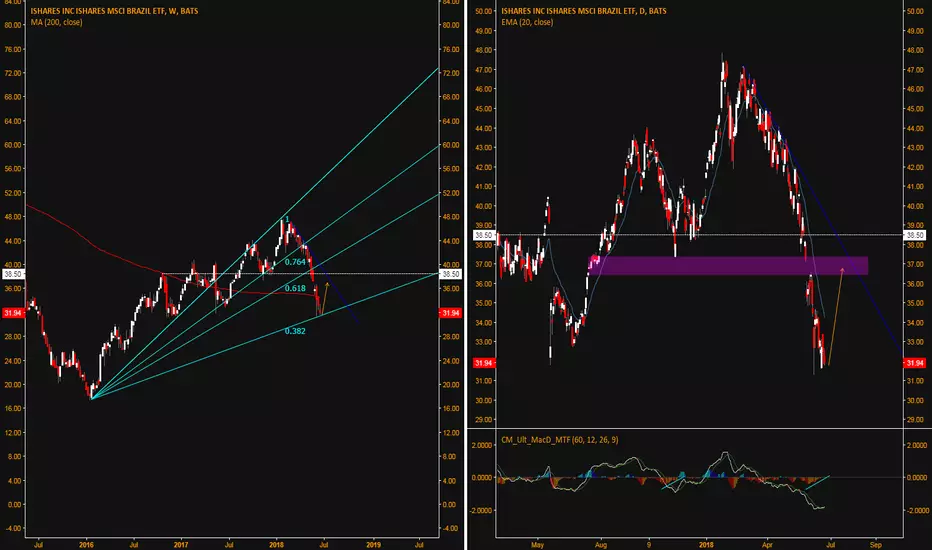Click the daily chart title ending 'D, BATS'
Screen dimensions: 932x550
click(x=584, y=11)
